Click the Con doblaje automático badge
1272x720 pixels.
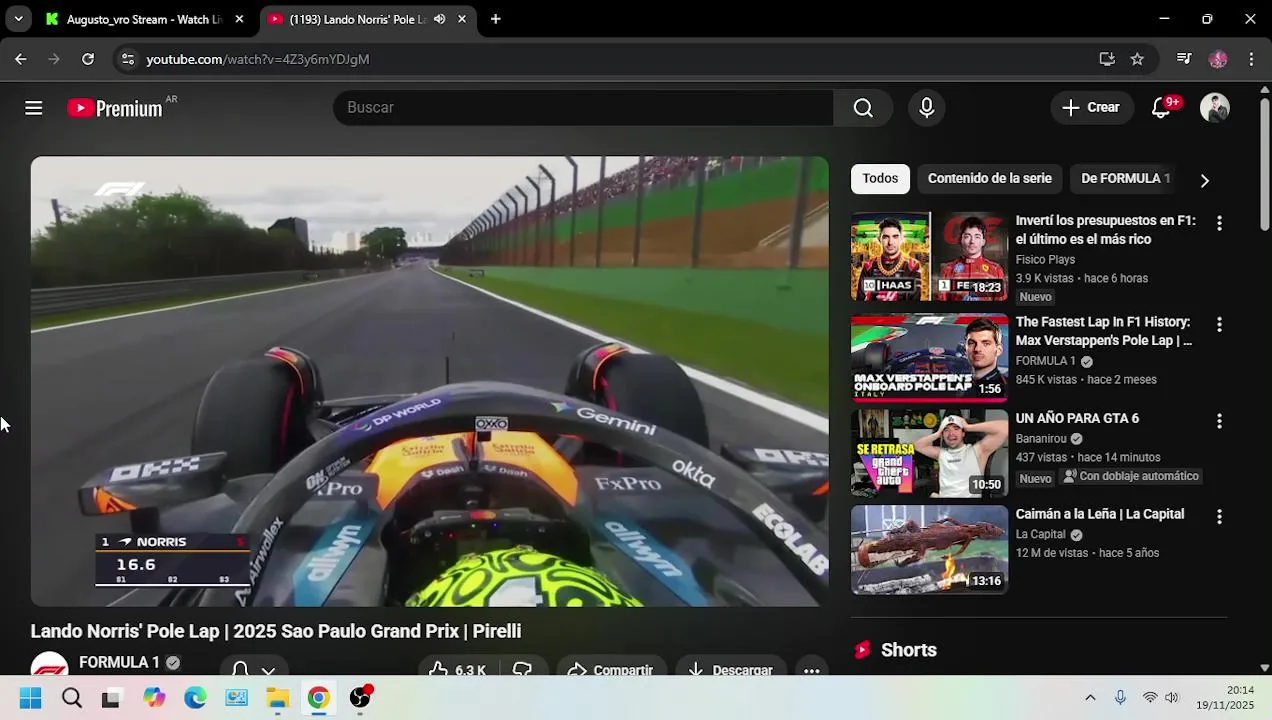[1130, 477]
